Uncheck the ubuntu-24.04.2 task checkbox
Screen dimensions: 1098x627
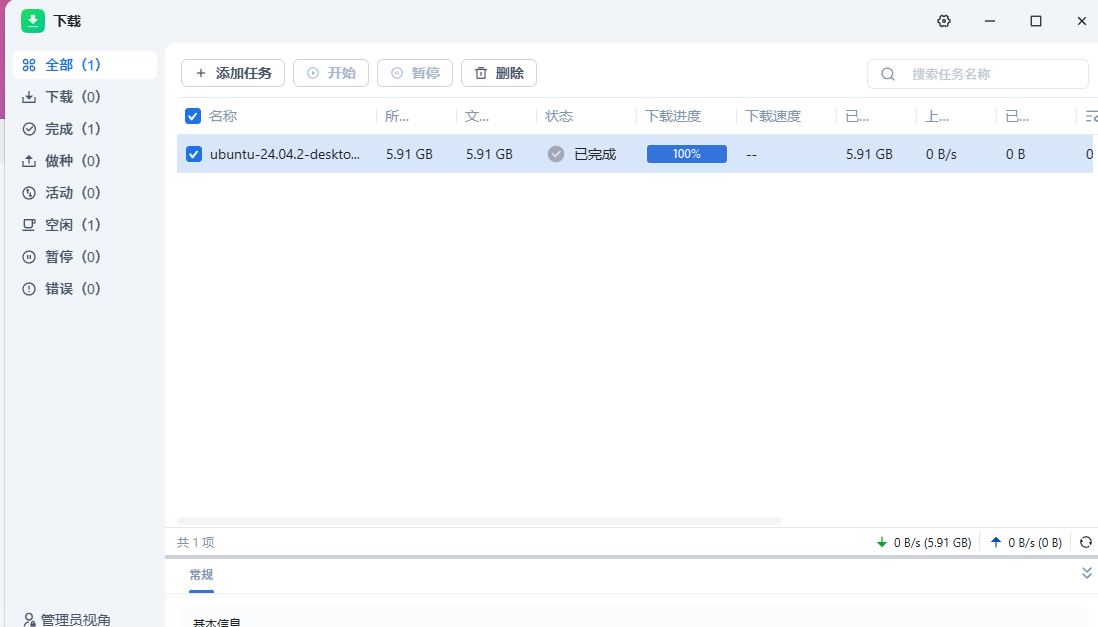[194, 154]
